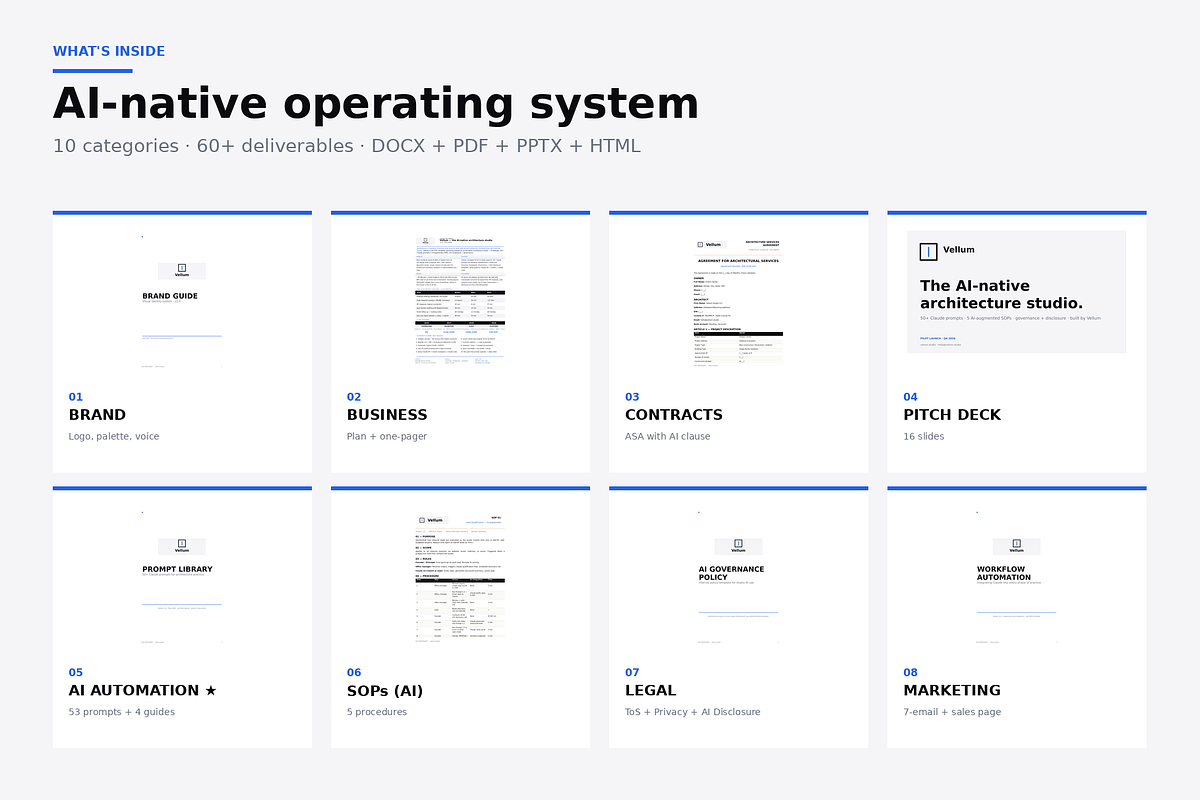Open the Business plan one-pager preview
The width and height of the screenshot is (1200, 800).
click(x=460, y=301)
